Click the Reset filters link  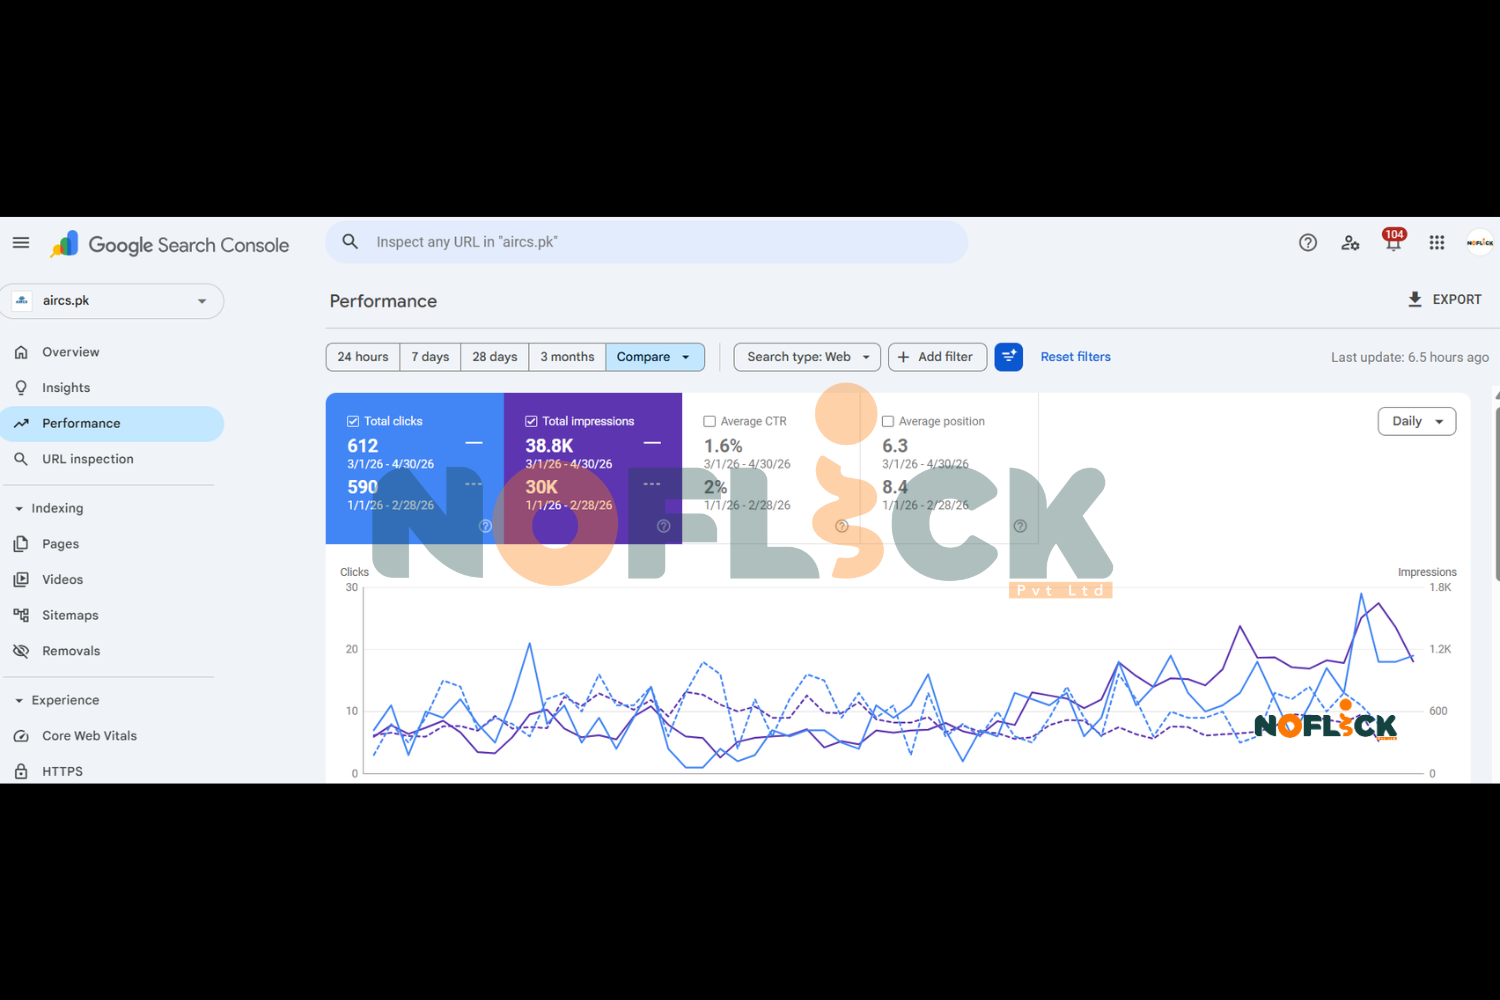click(x=1075, y=357)
